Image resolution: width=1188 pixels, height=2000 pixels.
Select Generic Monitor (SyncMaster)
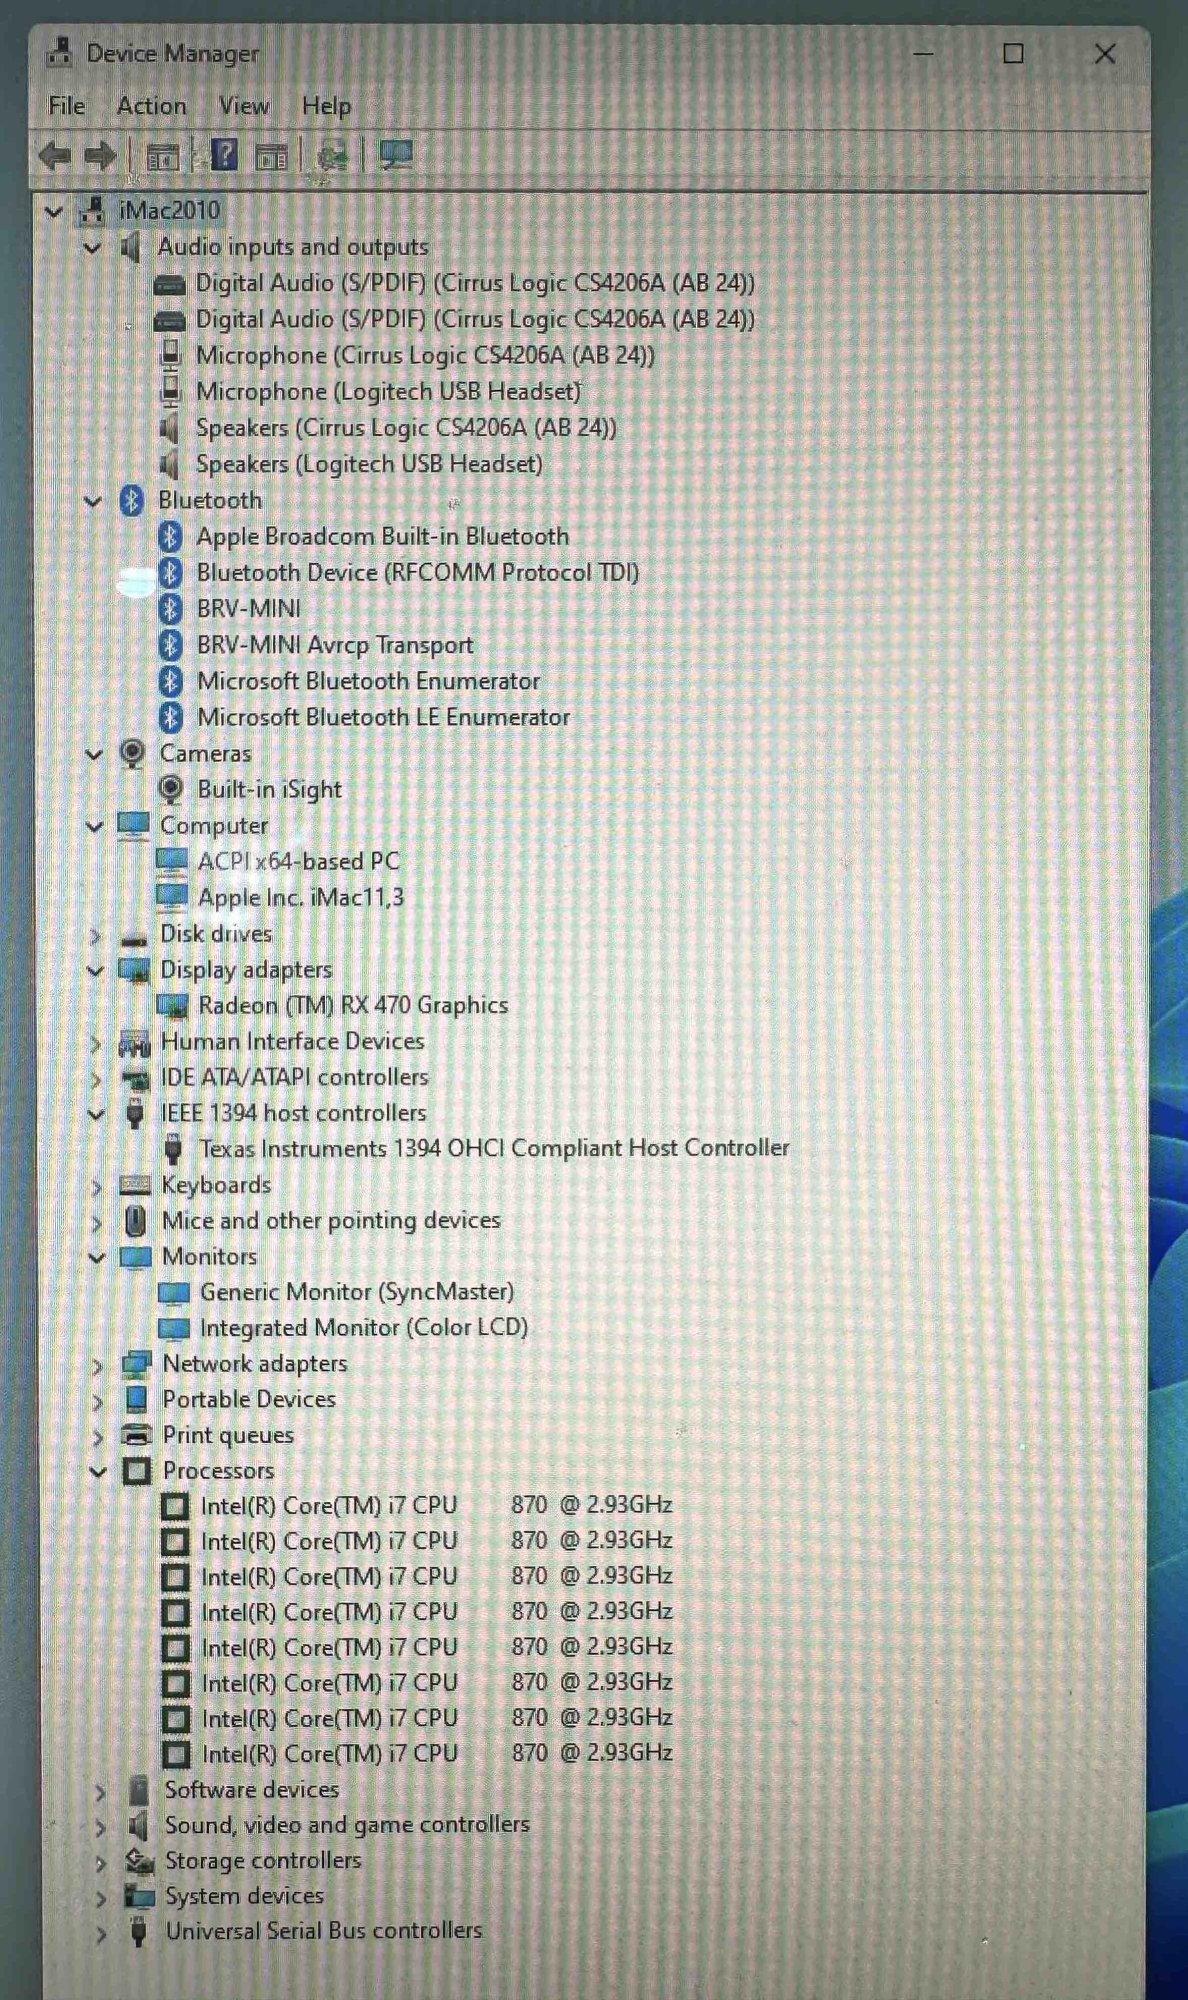point(357,1292)
